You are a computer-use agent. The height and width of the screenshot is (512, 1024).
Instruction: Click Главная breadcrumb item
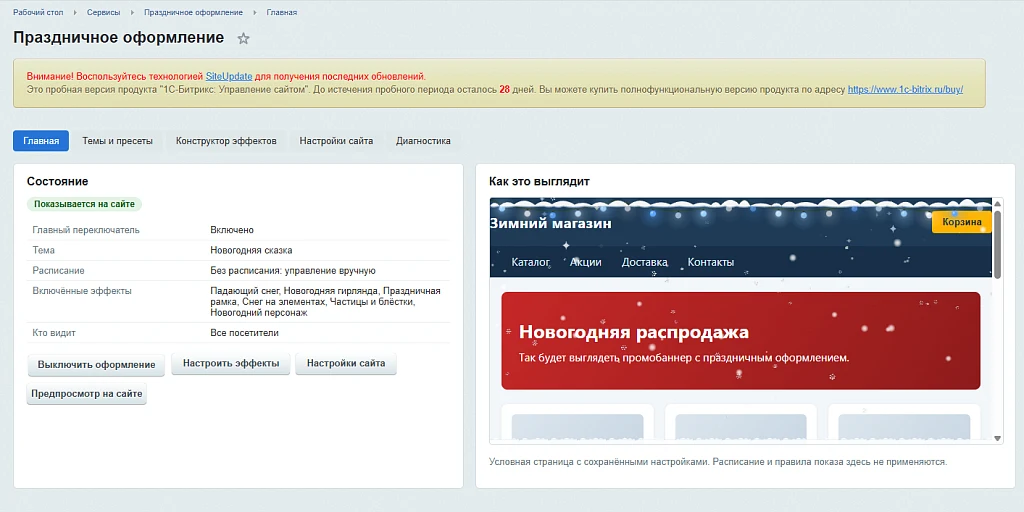(282, 12)
